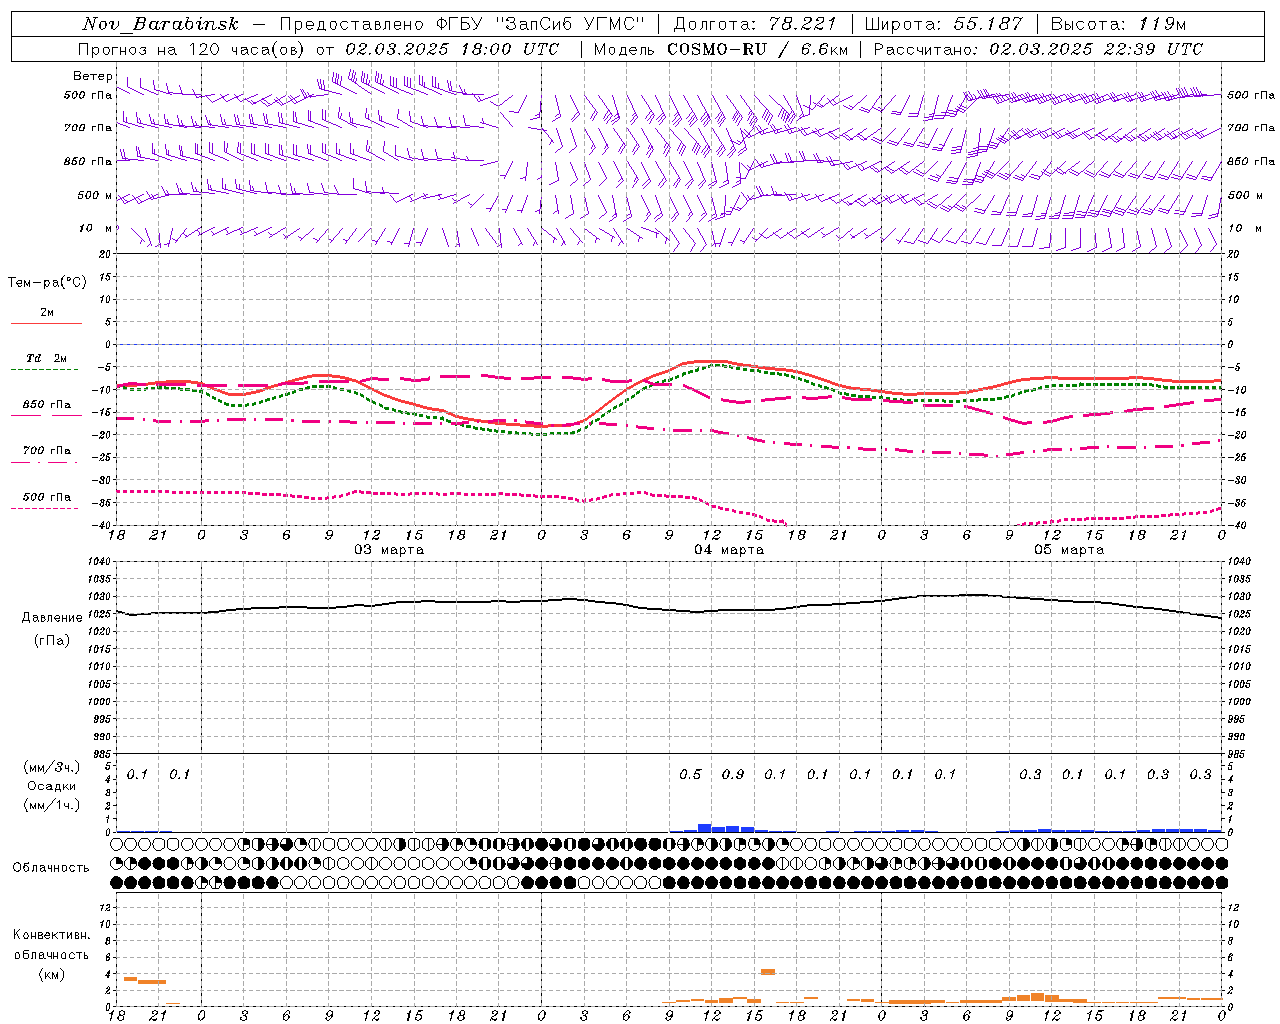Viewport: 1280px width, 1024px height.
Task: Select the 'Предоставлено ФГБУ "ЗапСиб УГМС"' text
Action: [x=463, y=24]
